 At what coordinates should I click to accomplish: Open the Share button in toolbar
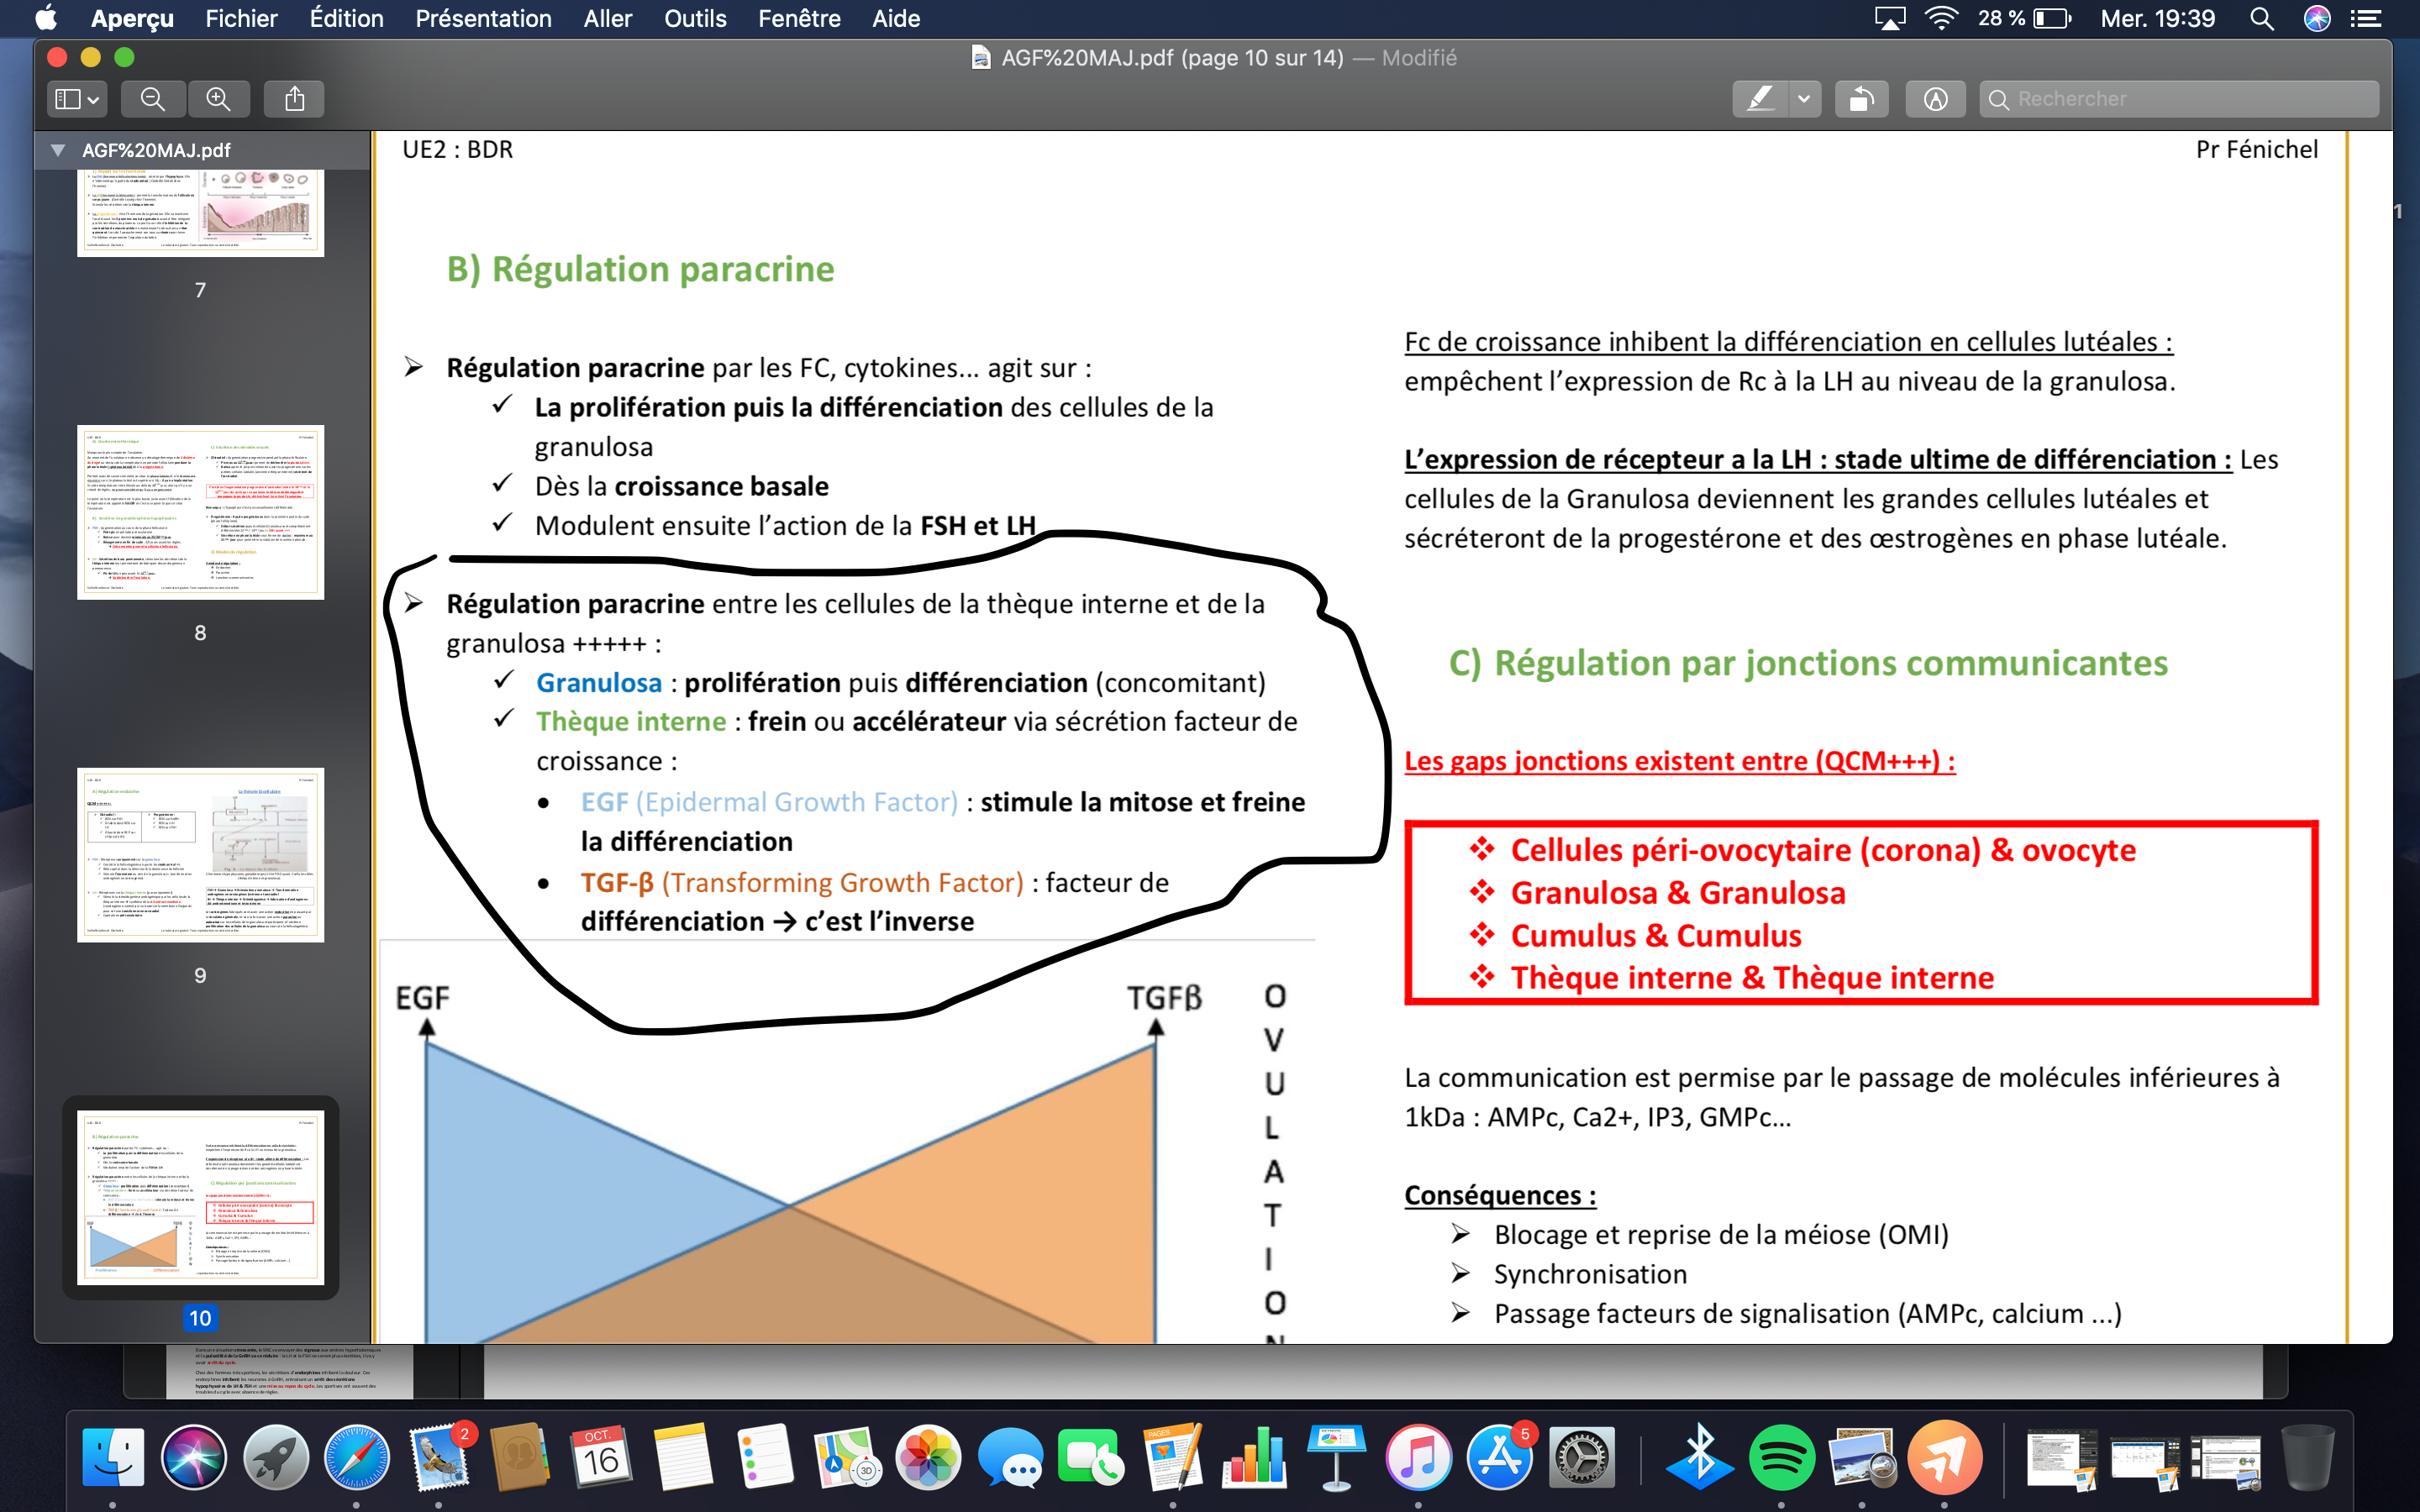(294, 99)
